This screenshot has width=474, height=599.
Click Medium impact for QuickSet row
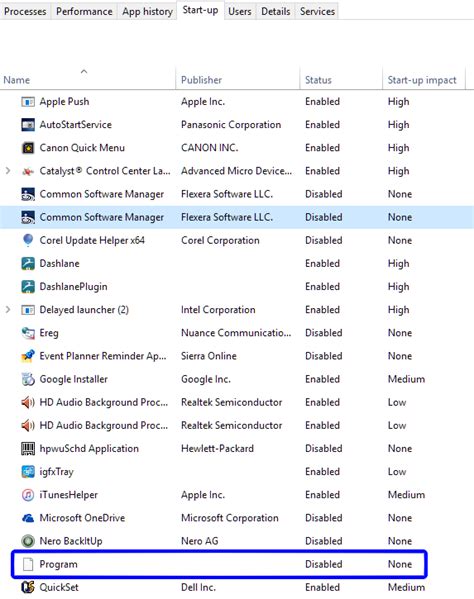406,587
